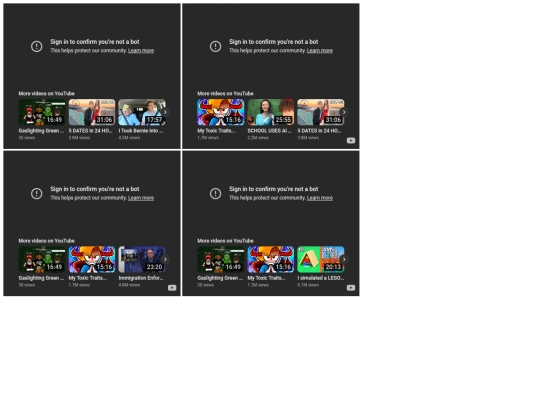The width and height of the screenshot is (540, 405).
Task: Follow Learn more link above SCHOOL USES AI row
Action: [320, 51]
